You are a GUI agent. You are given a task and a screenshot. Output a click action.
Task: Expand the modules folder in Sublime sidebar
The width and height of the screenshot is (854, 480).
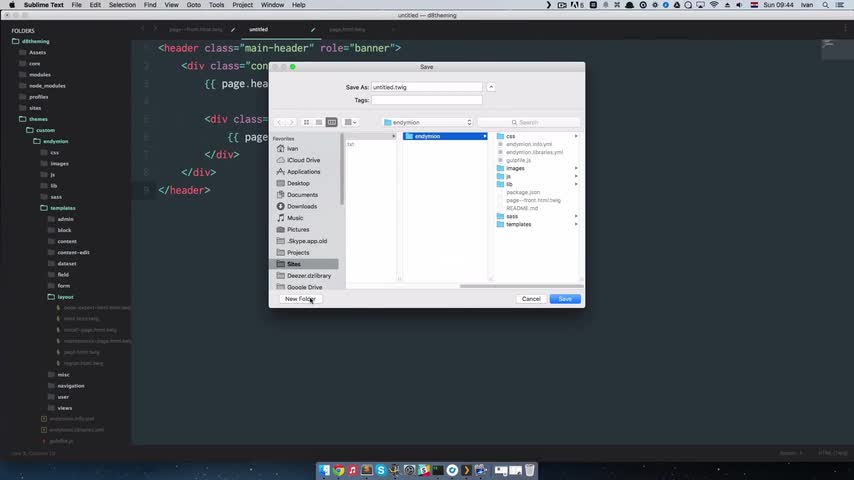coord(40,75)
